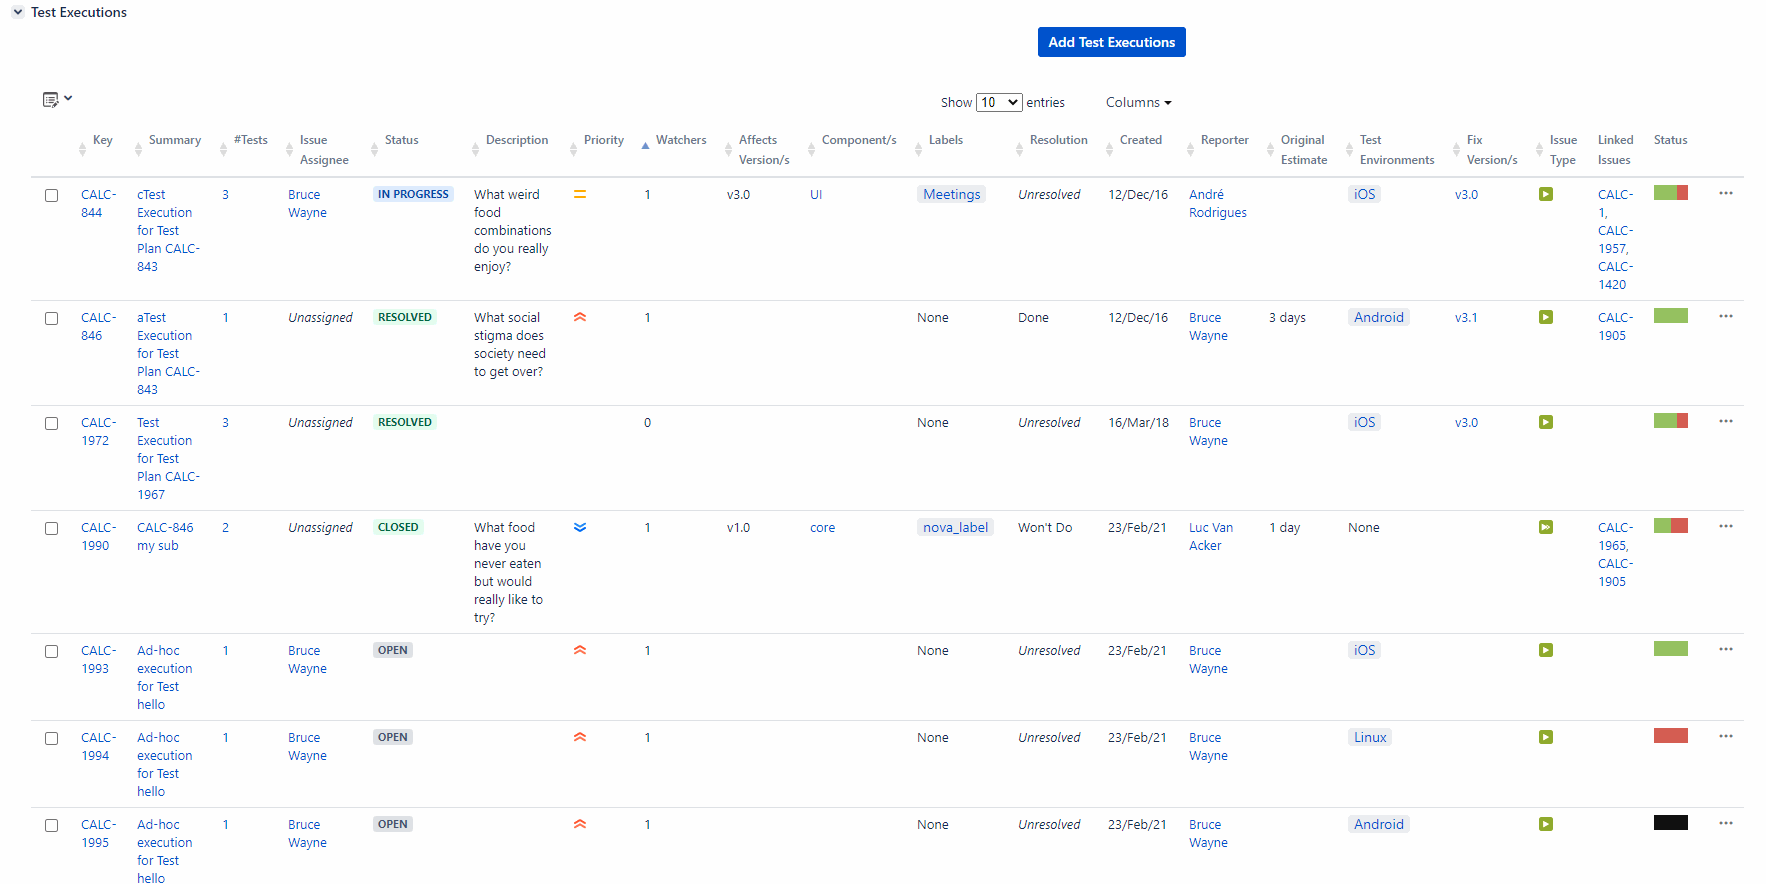Check the CALC-1995 row checkbox

coord(51,825)
